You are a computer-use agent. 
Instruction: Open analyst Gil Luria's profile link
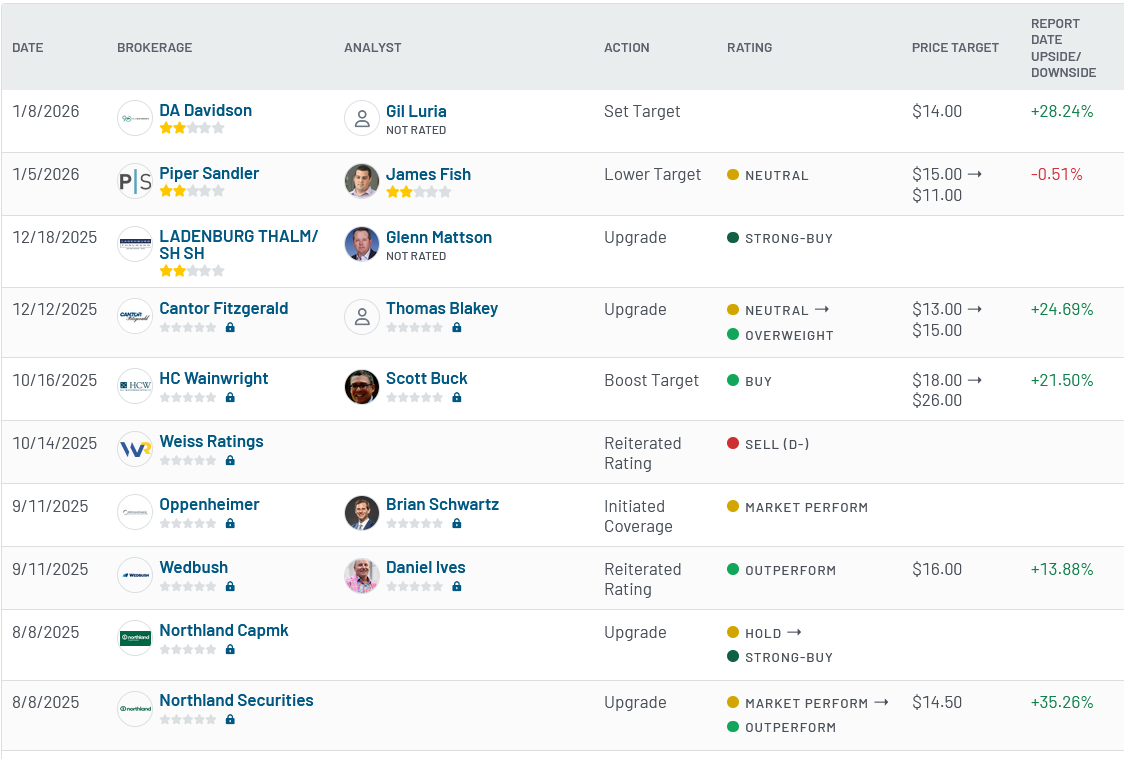416,111
